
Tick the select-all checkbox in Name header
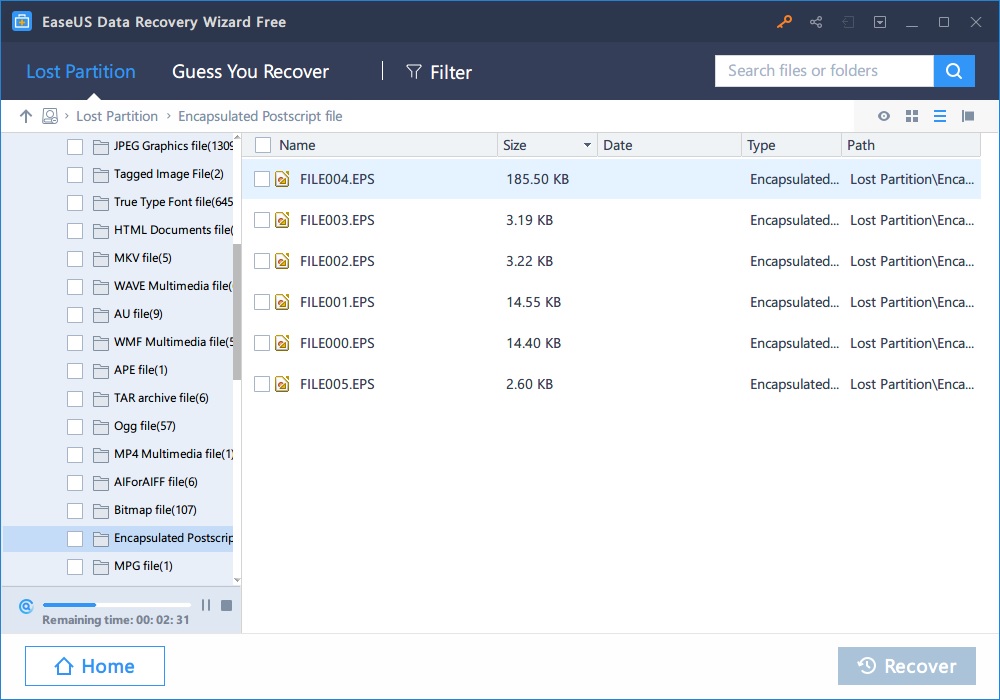[x=263, y=145]
